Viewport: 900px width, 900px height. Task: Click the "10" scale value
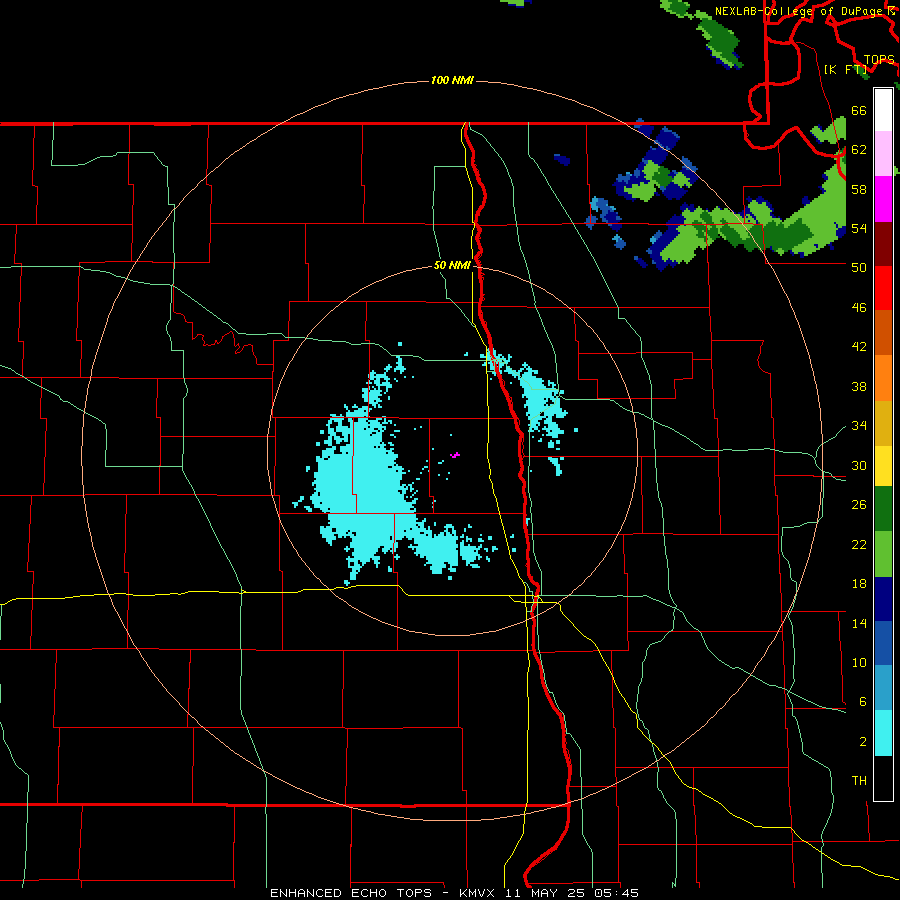859,662
